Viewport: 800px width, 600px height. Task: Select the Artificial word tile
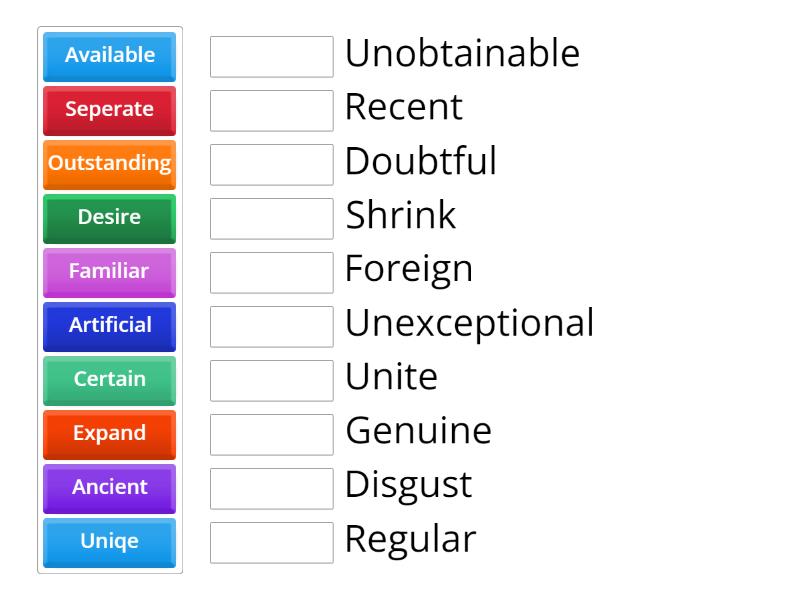pos(108,327)
